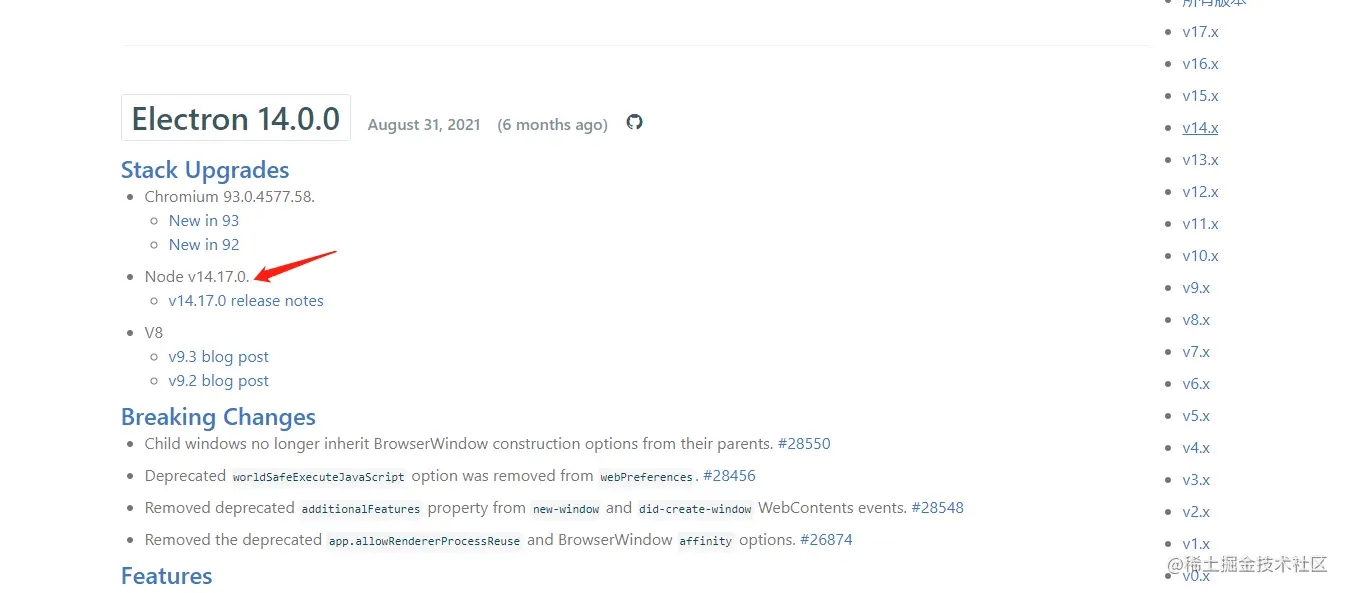Jump to the Features heading
The width and height of the screenshot is (1346, 593).
[x=166, y=575]
